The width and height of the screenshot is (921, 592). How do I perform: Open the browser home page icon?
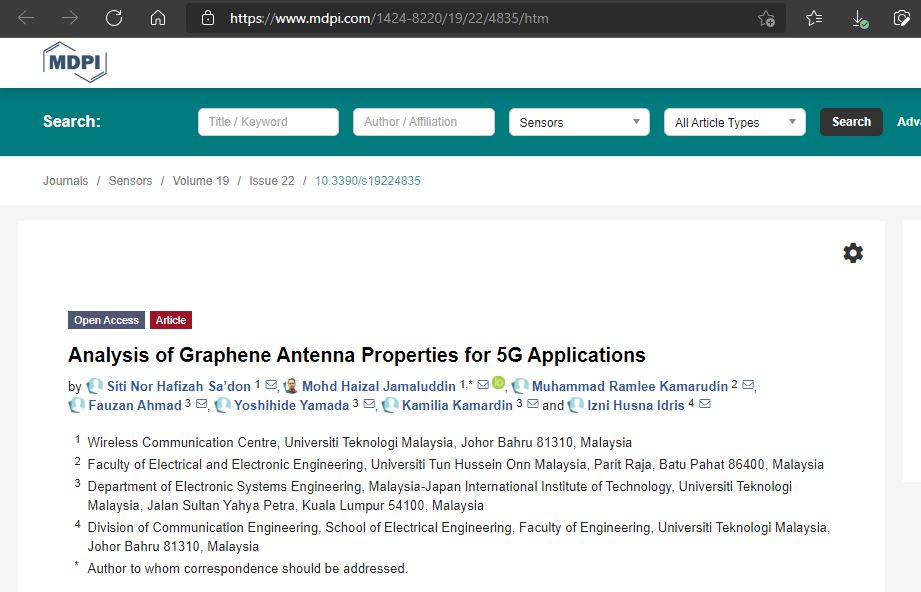157,18
